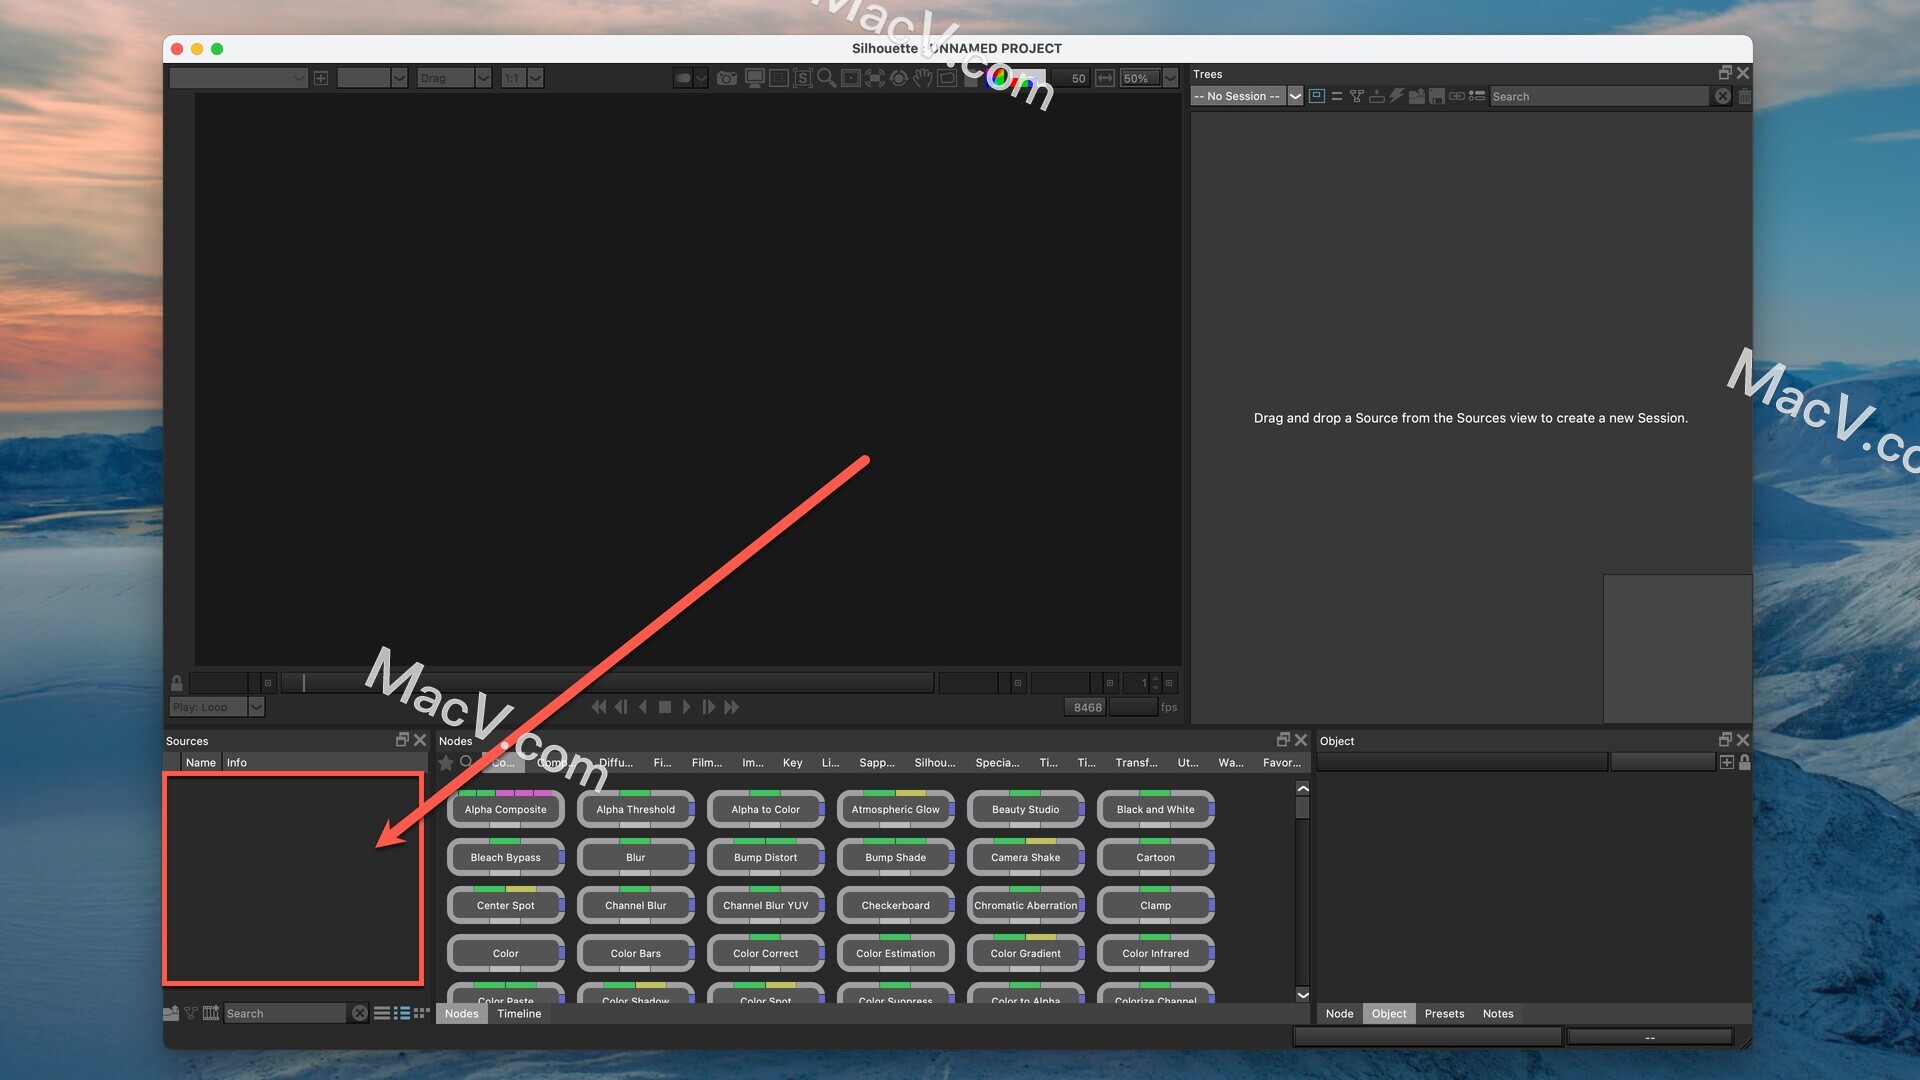Screen dimensions: 1920x1080
Task: Click the Atmospheric Glow node
Action: point(895,808)
